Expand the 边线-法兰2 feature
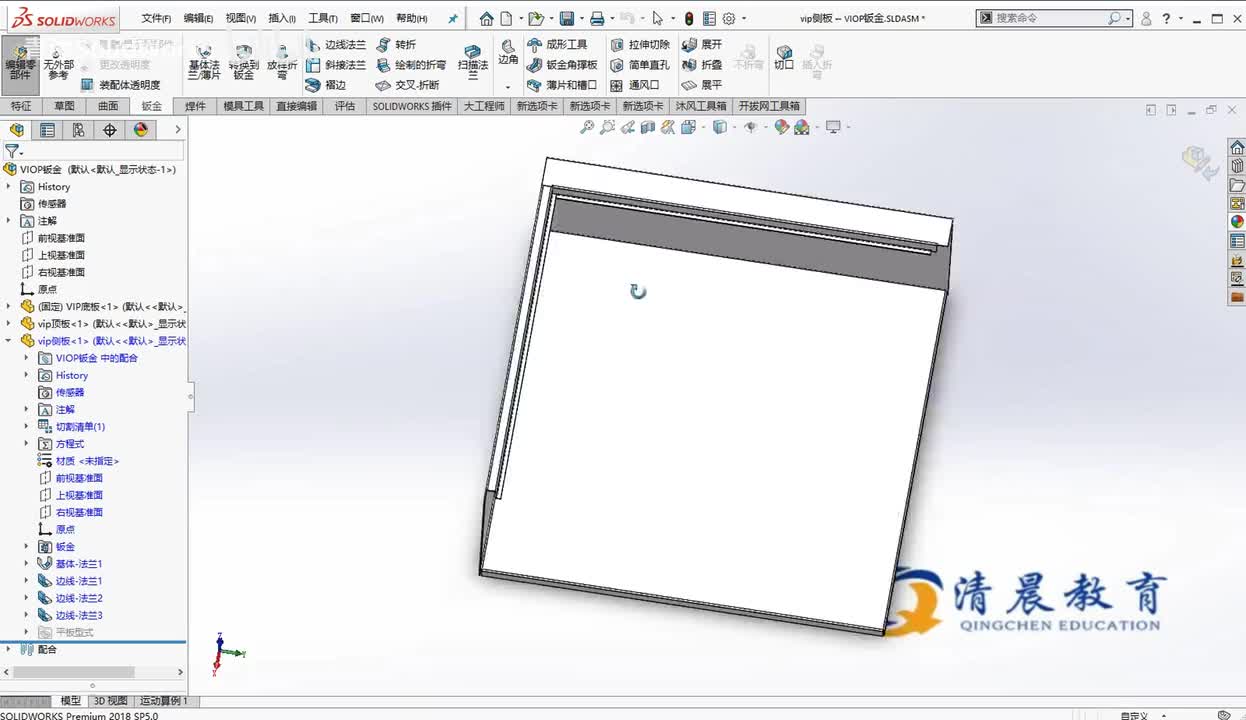The height and width of the screenshot is (720, 1246). pyautogui.click(x=27, y=598)
